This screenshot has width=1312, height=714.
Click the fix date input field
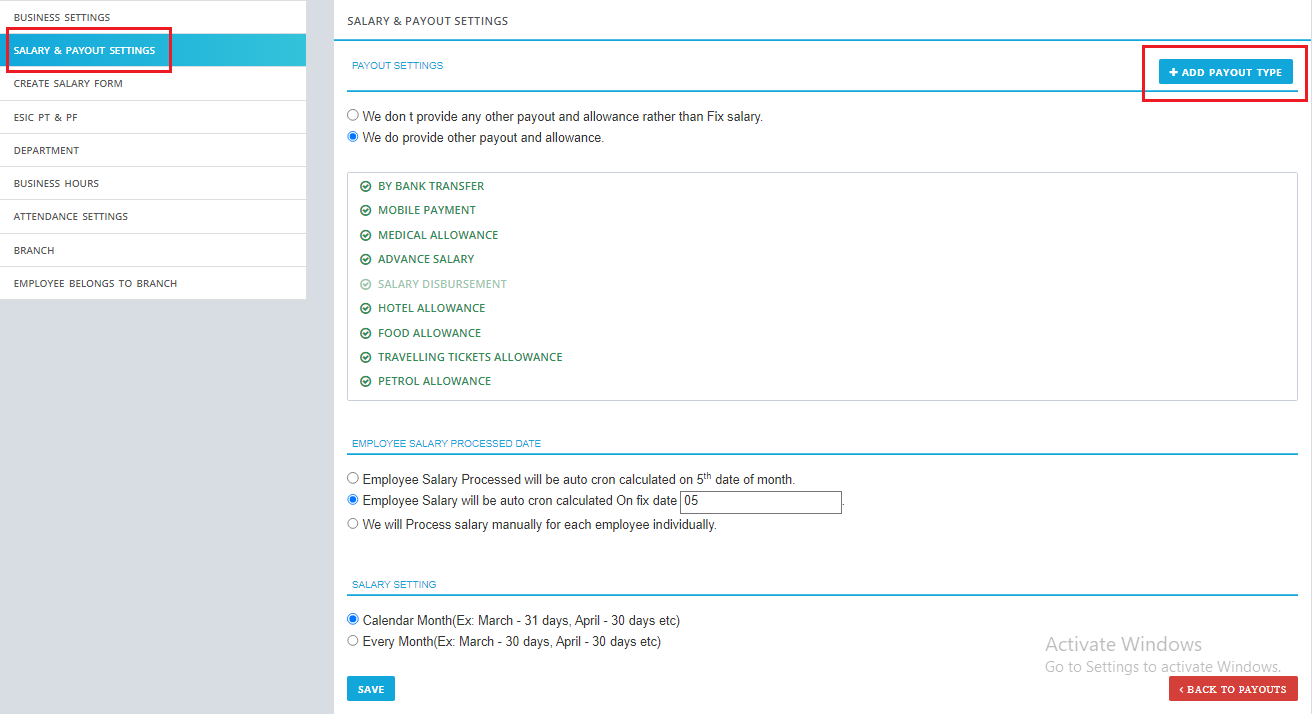pos(761,502)
